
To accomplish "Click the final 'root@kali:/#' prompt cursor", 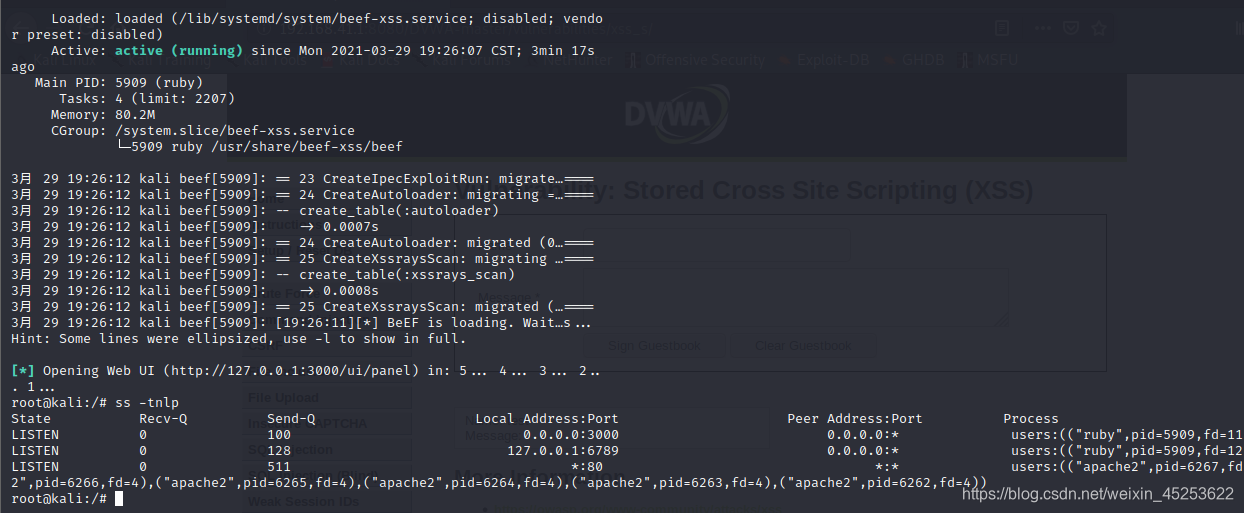I will pos(119,498).
